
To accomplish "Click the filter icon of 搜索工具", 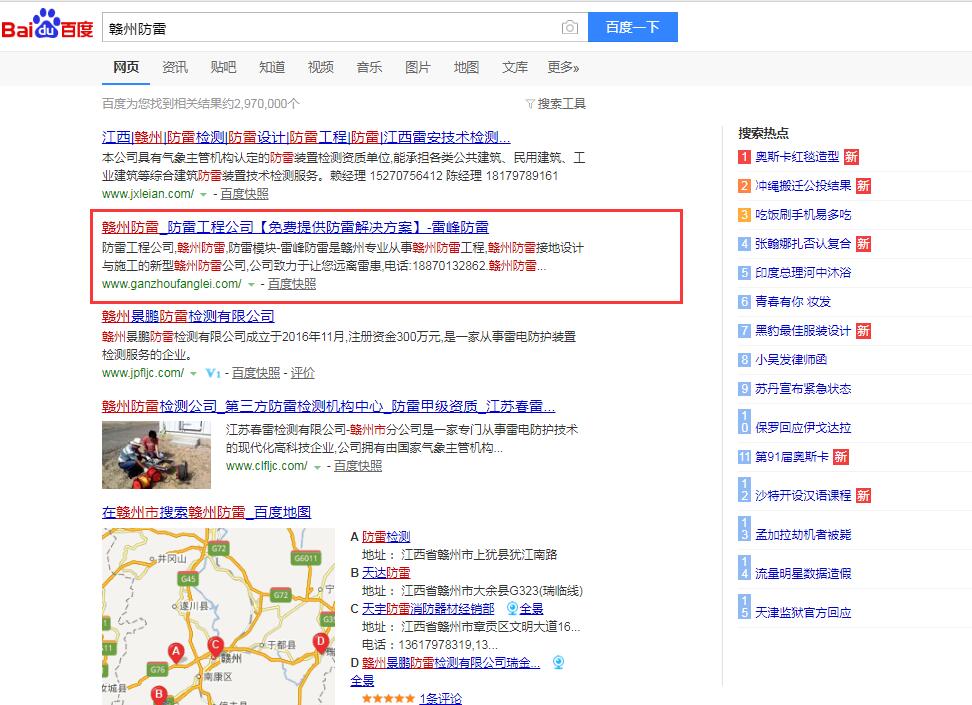I will (529, 104).
